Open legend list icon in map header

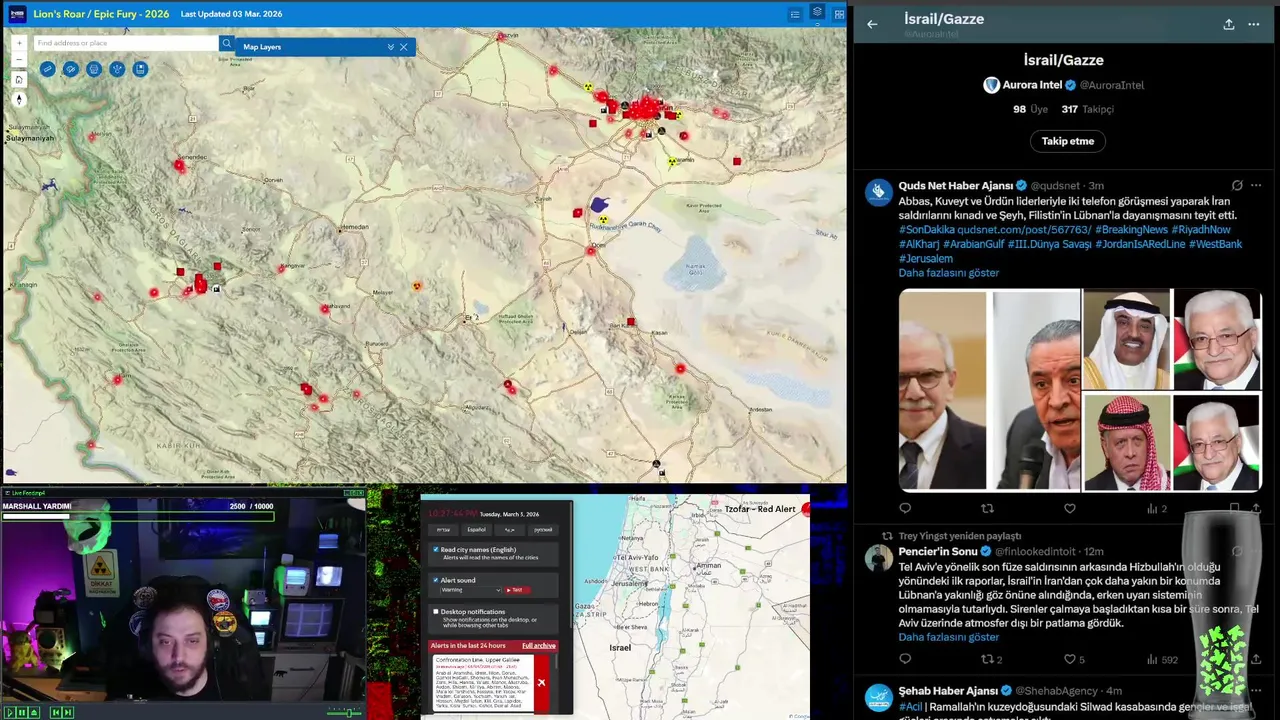pos(795,14)
